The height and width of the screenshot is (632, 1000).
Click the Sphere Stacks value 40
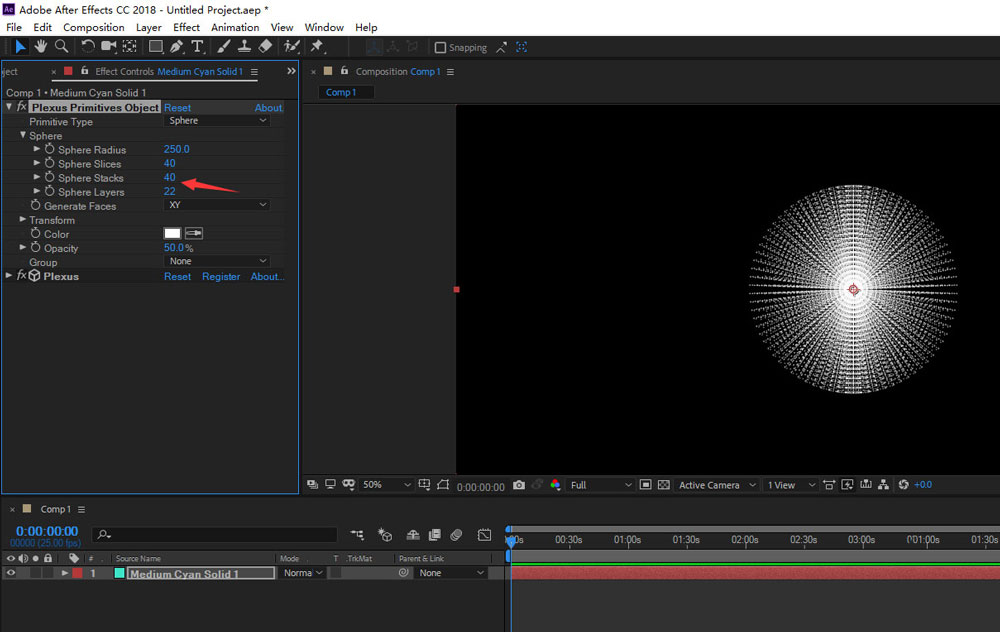170,177
